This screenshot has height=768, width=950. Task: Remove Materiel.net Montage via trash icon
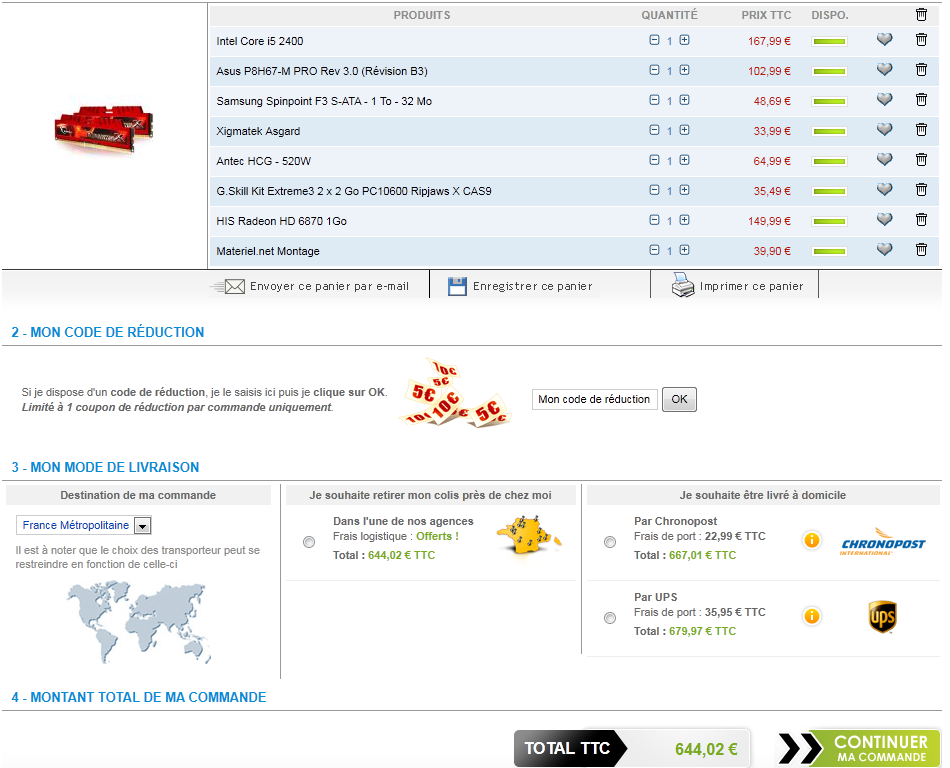921,250
